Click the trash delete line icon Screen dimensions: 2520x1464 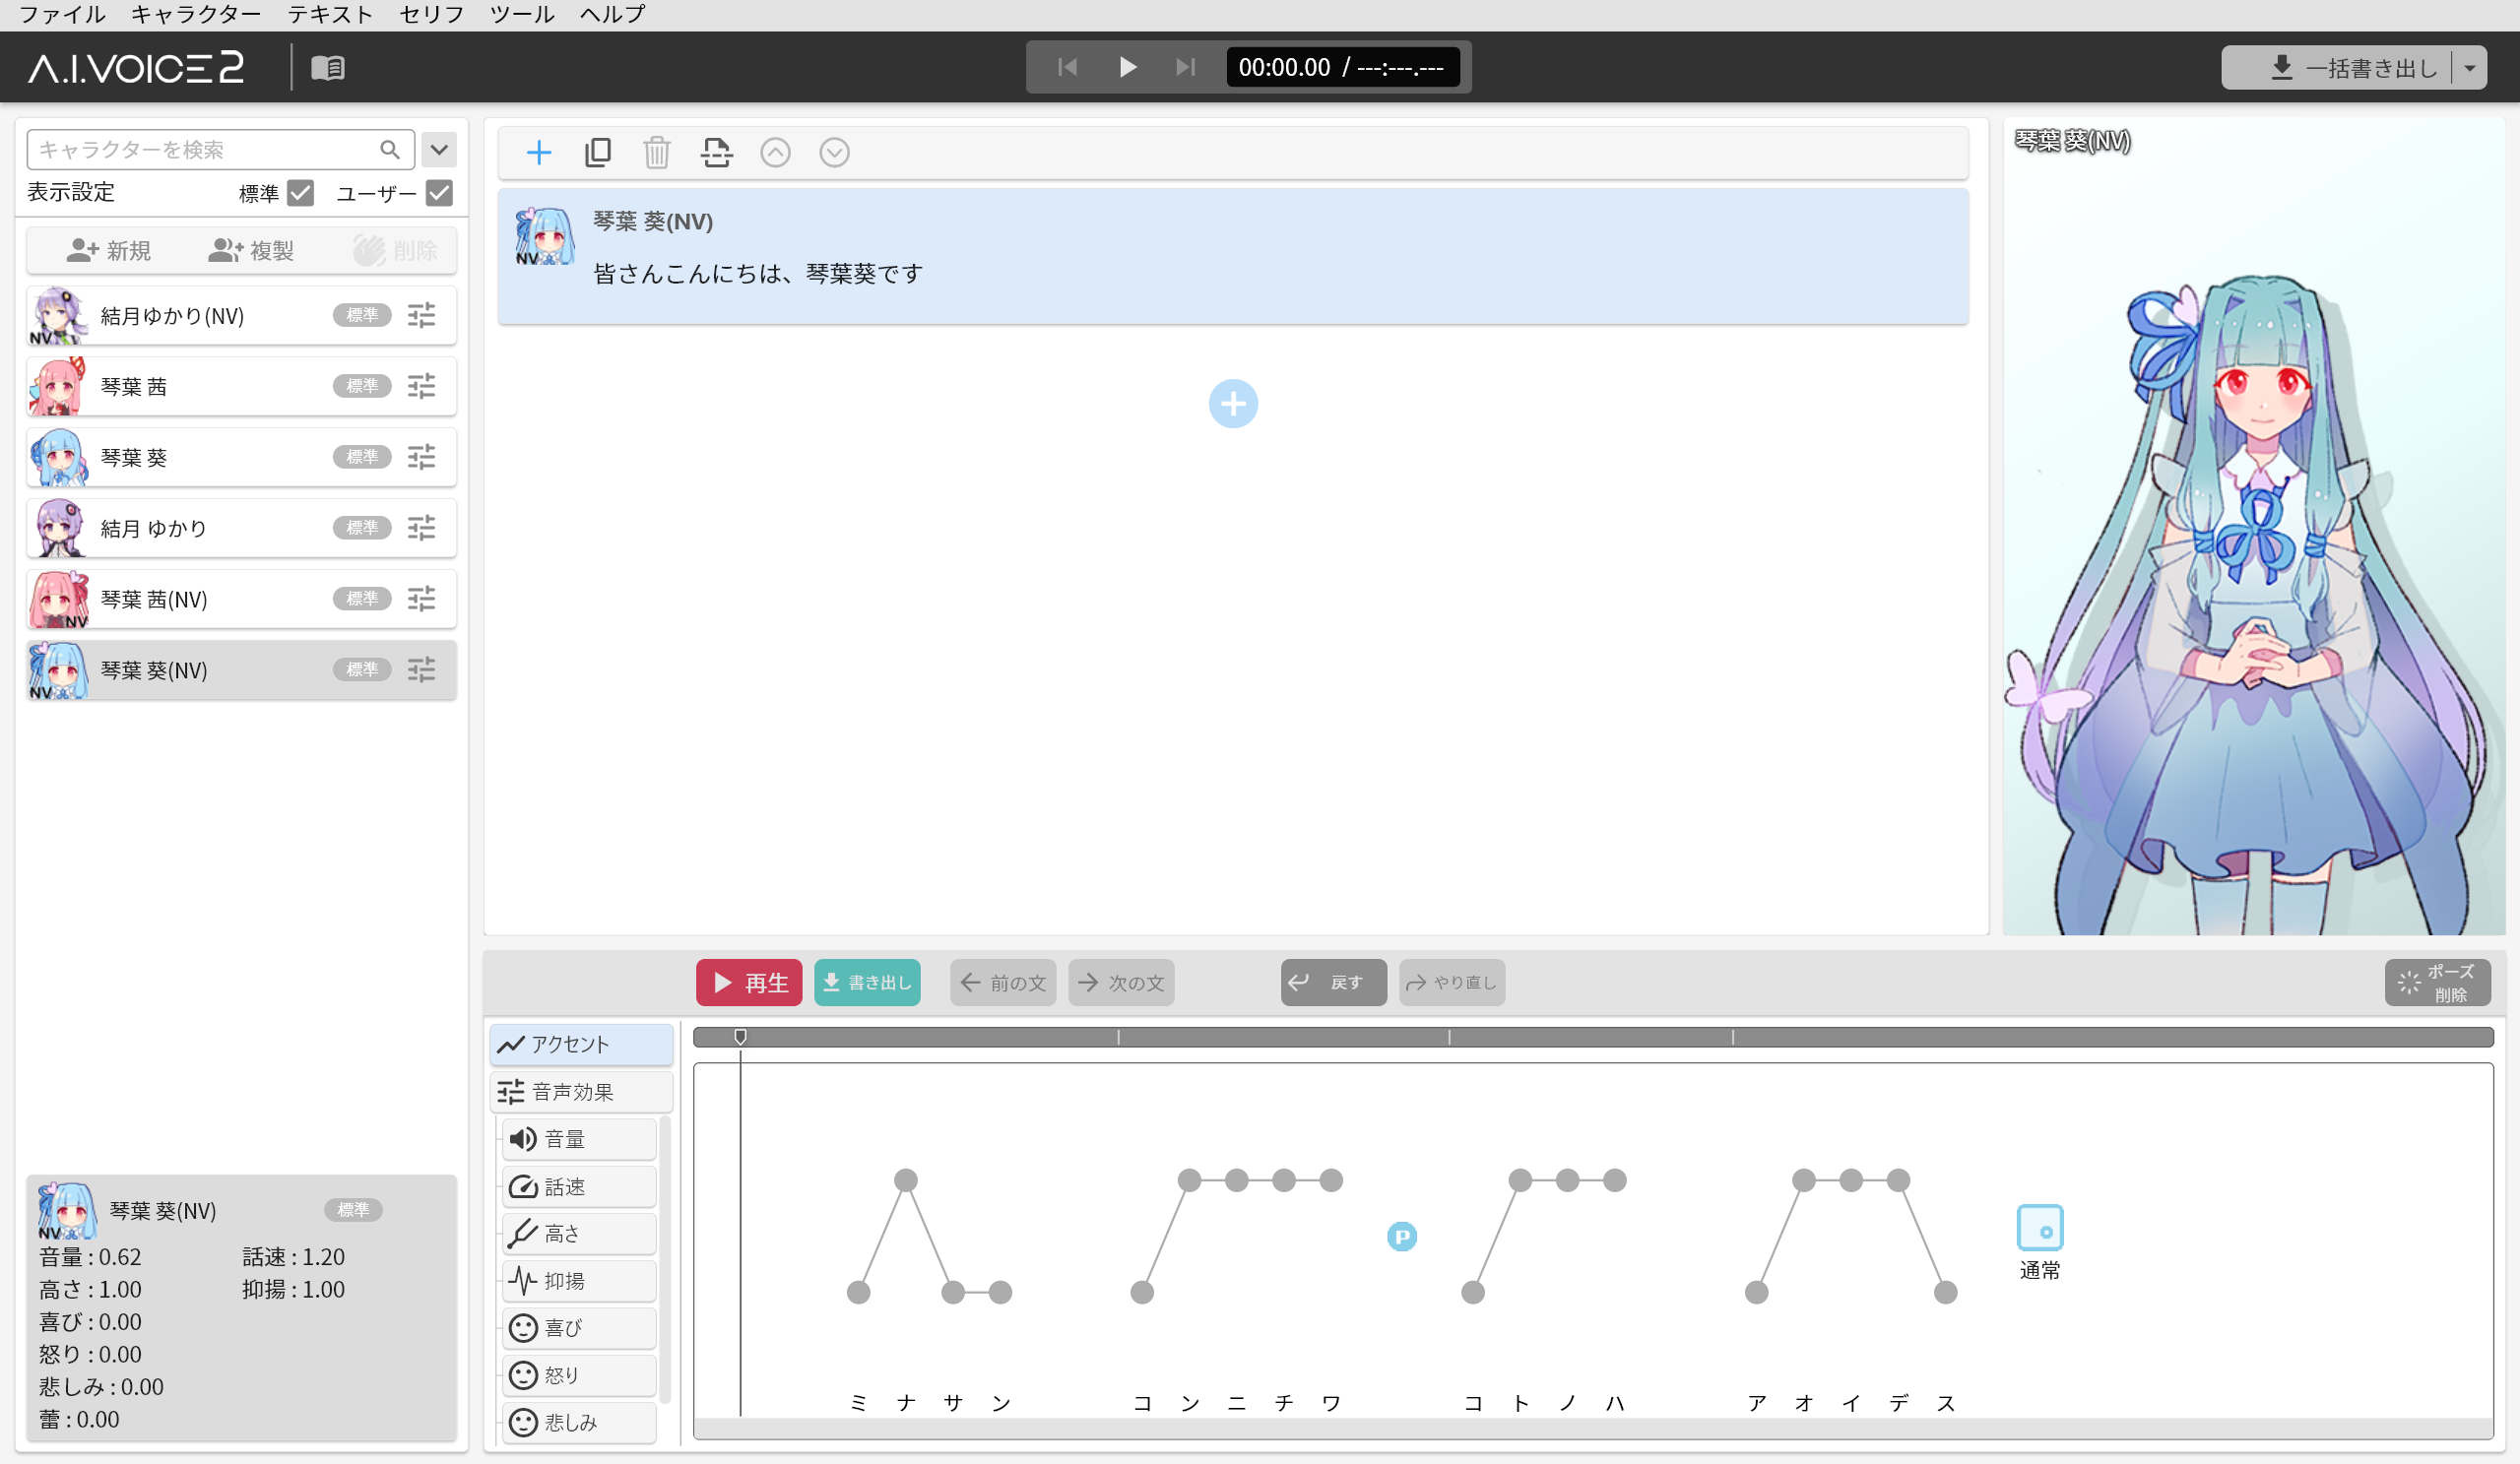click(656, 152)
